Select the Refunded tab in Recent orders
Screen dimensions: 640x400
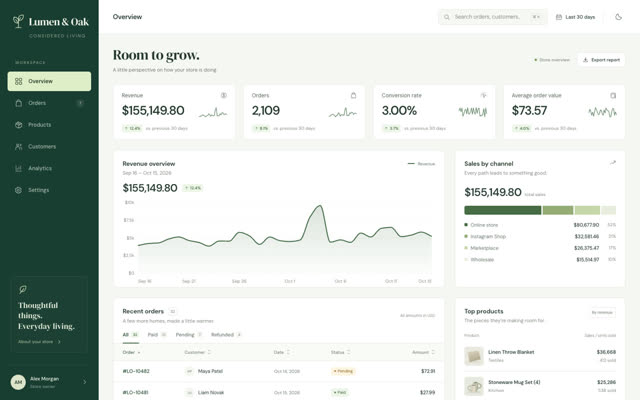point(227,335)
